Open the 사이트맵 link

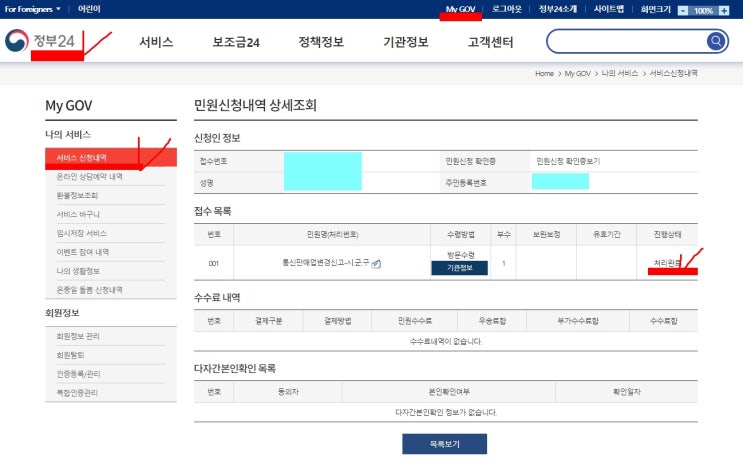[x=609, y=9]
